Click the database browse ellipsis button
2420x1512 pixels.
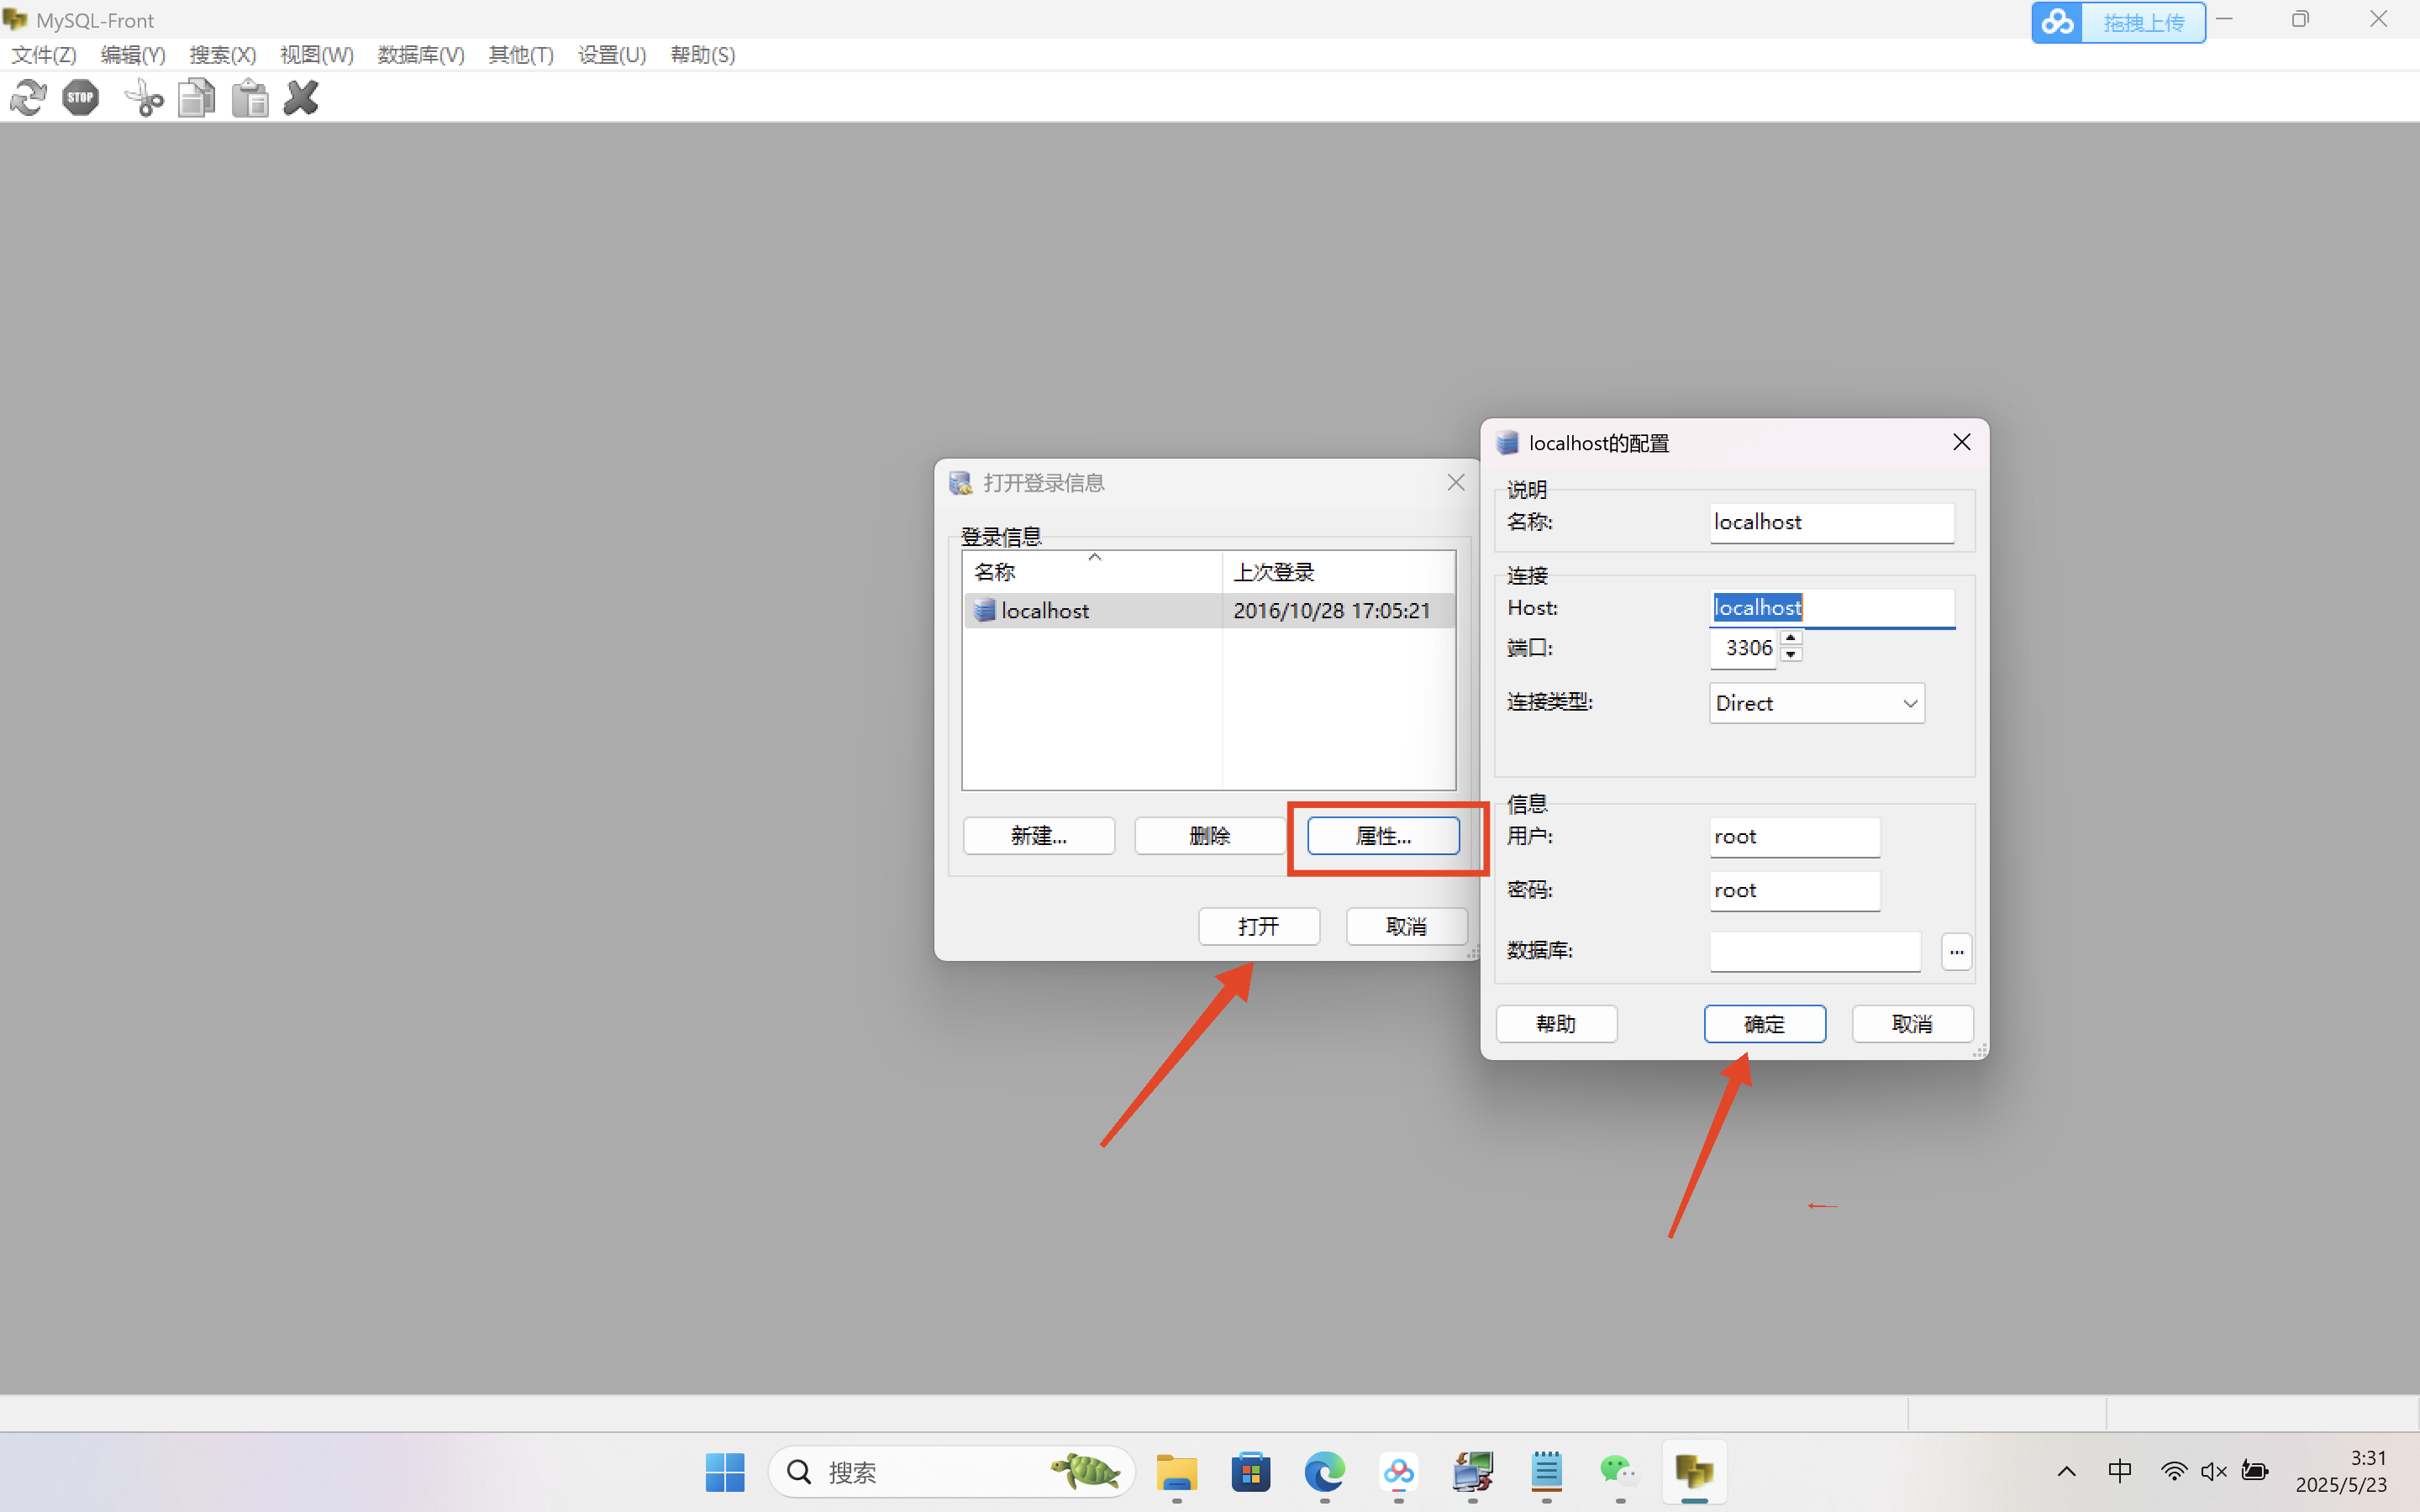pyautogui.click(x=1956, y=951)
